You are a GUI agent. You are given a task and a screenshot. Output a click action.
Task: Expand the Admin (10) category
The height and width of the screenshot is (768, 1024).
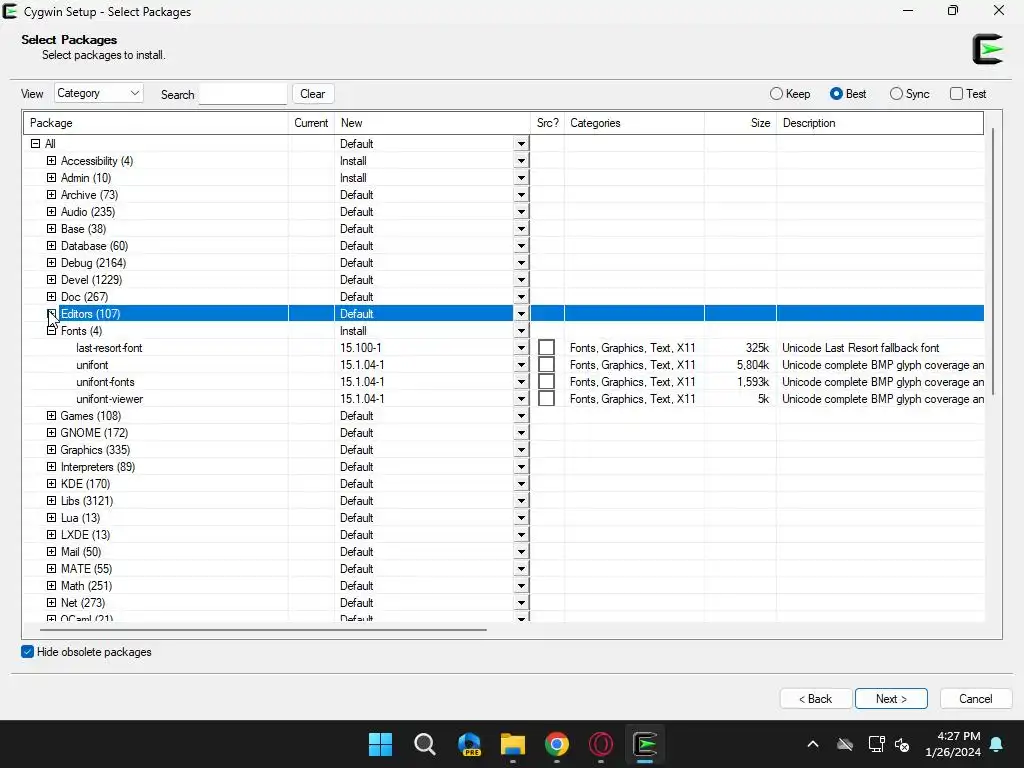pyautogui.click(x=52, y=178)
